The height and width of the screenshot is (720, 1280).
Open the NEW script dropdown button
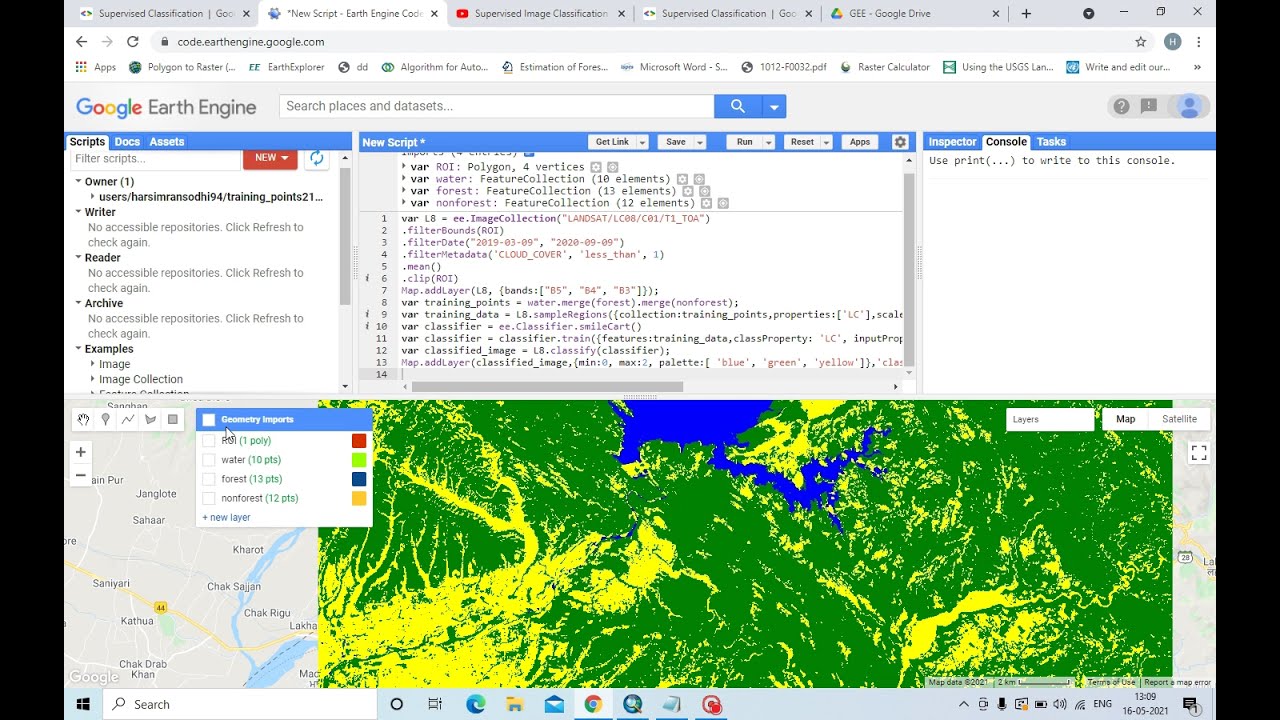tap(270, 158)
